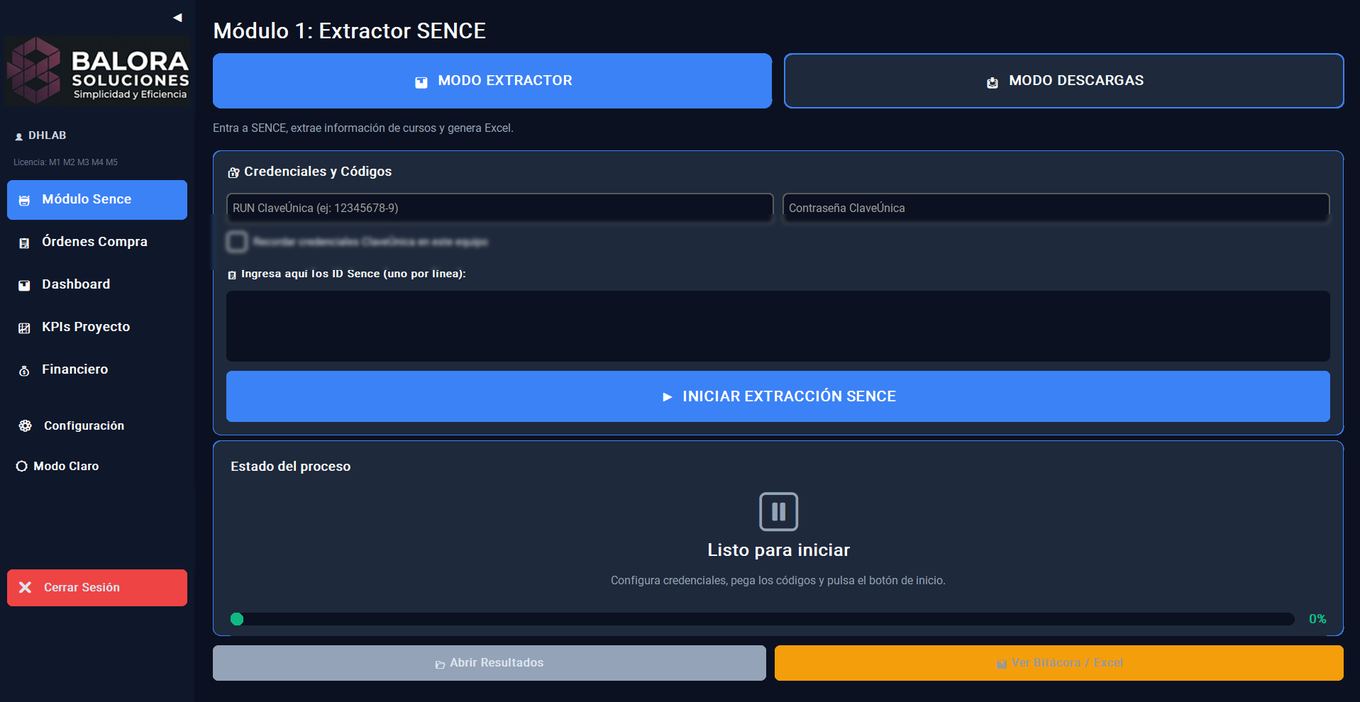
Task: Click the icon on Ver Bitácora / Excel
Action: pyautogui.click(x=1001, y=664)
